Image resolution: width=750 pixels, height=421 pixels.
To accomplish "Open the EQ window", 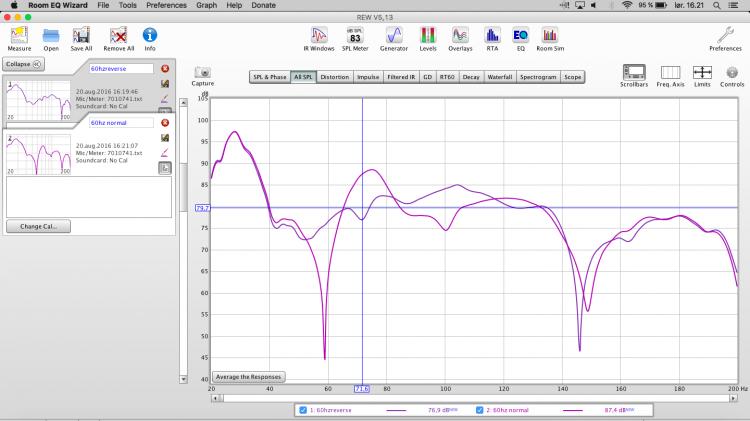I will pyautogui.click(x=520, y=37).
